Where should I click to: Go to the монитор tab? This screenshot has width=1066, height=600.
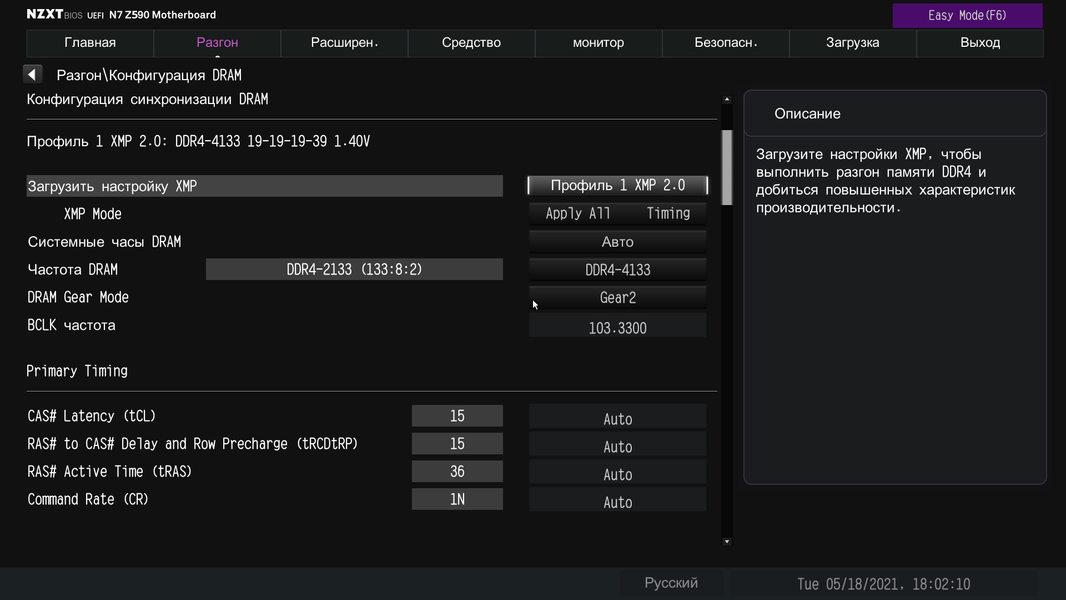pyautogui.click(x=598, y=43)
